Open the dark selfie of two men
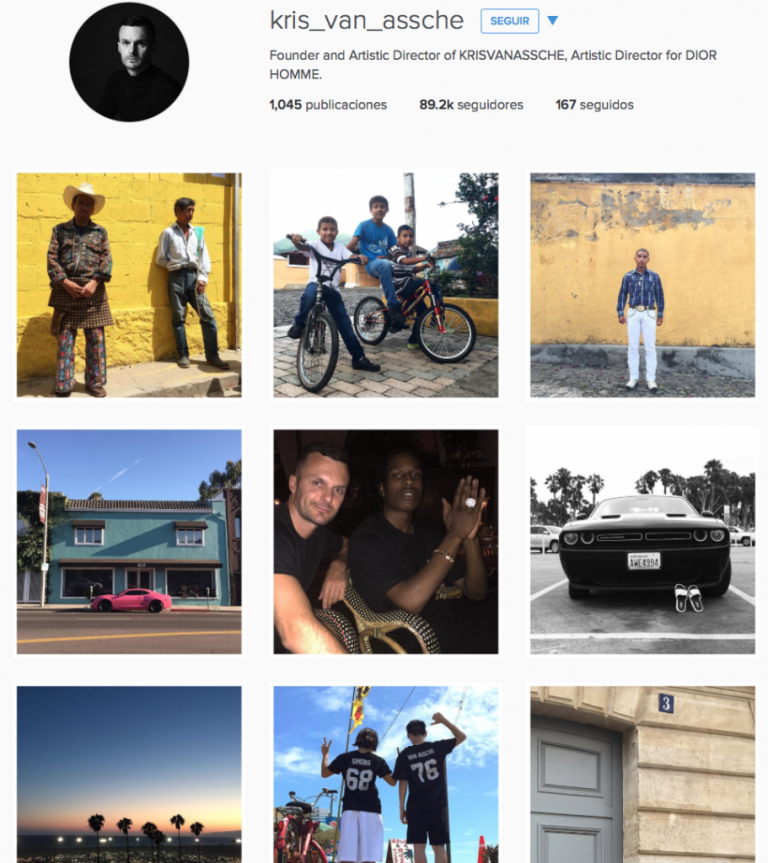Viewport: 768px width, 863px height. click(386, 542)
